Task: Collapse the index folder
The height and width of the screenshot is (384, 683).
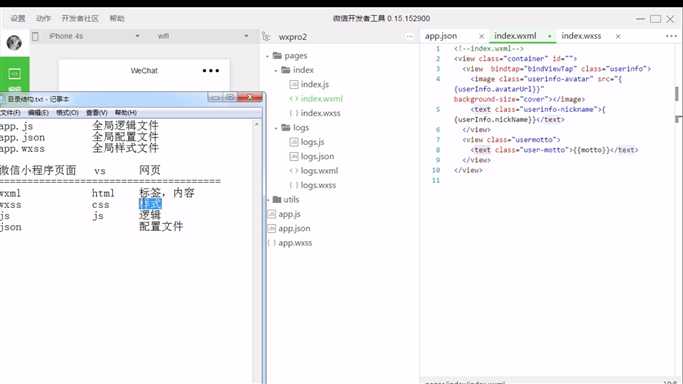Action: click(276, 71)
